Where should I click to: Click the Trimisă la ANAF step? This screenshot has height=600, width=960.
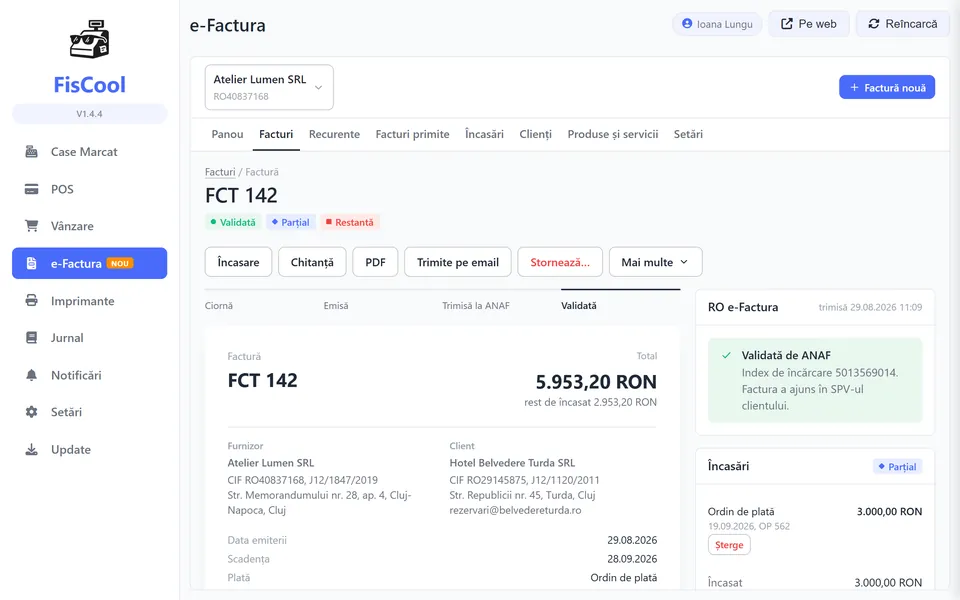[476, 306]
